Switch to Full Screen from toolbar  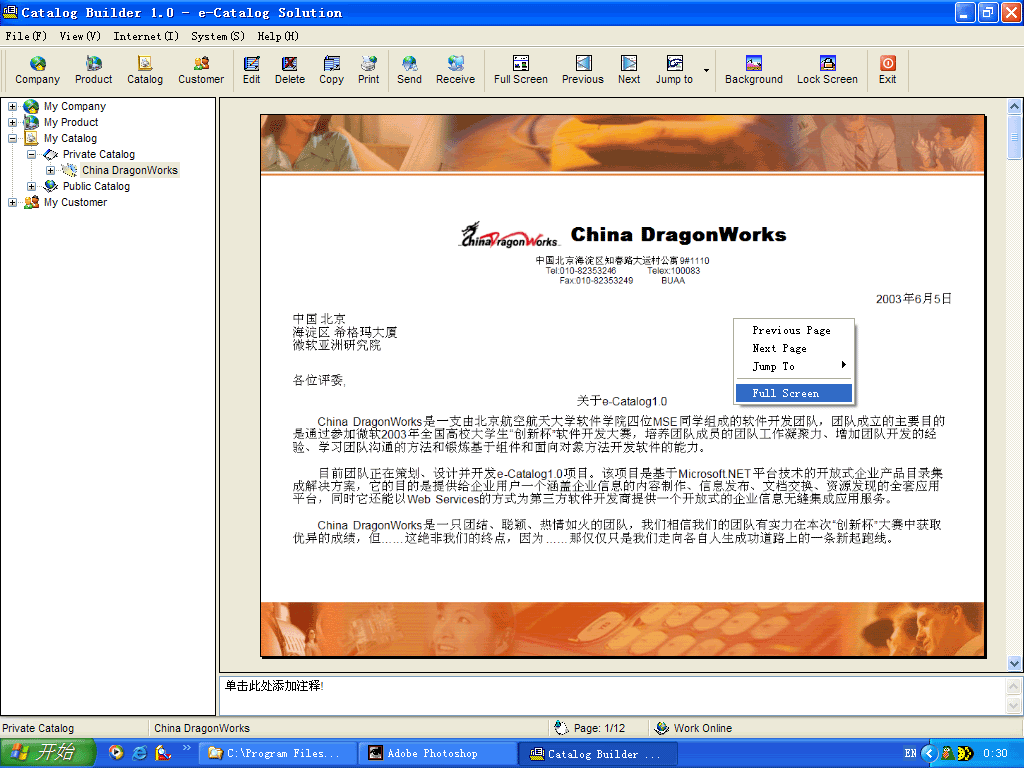[520, 70]
